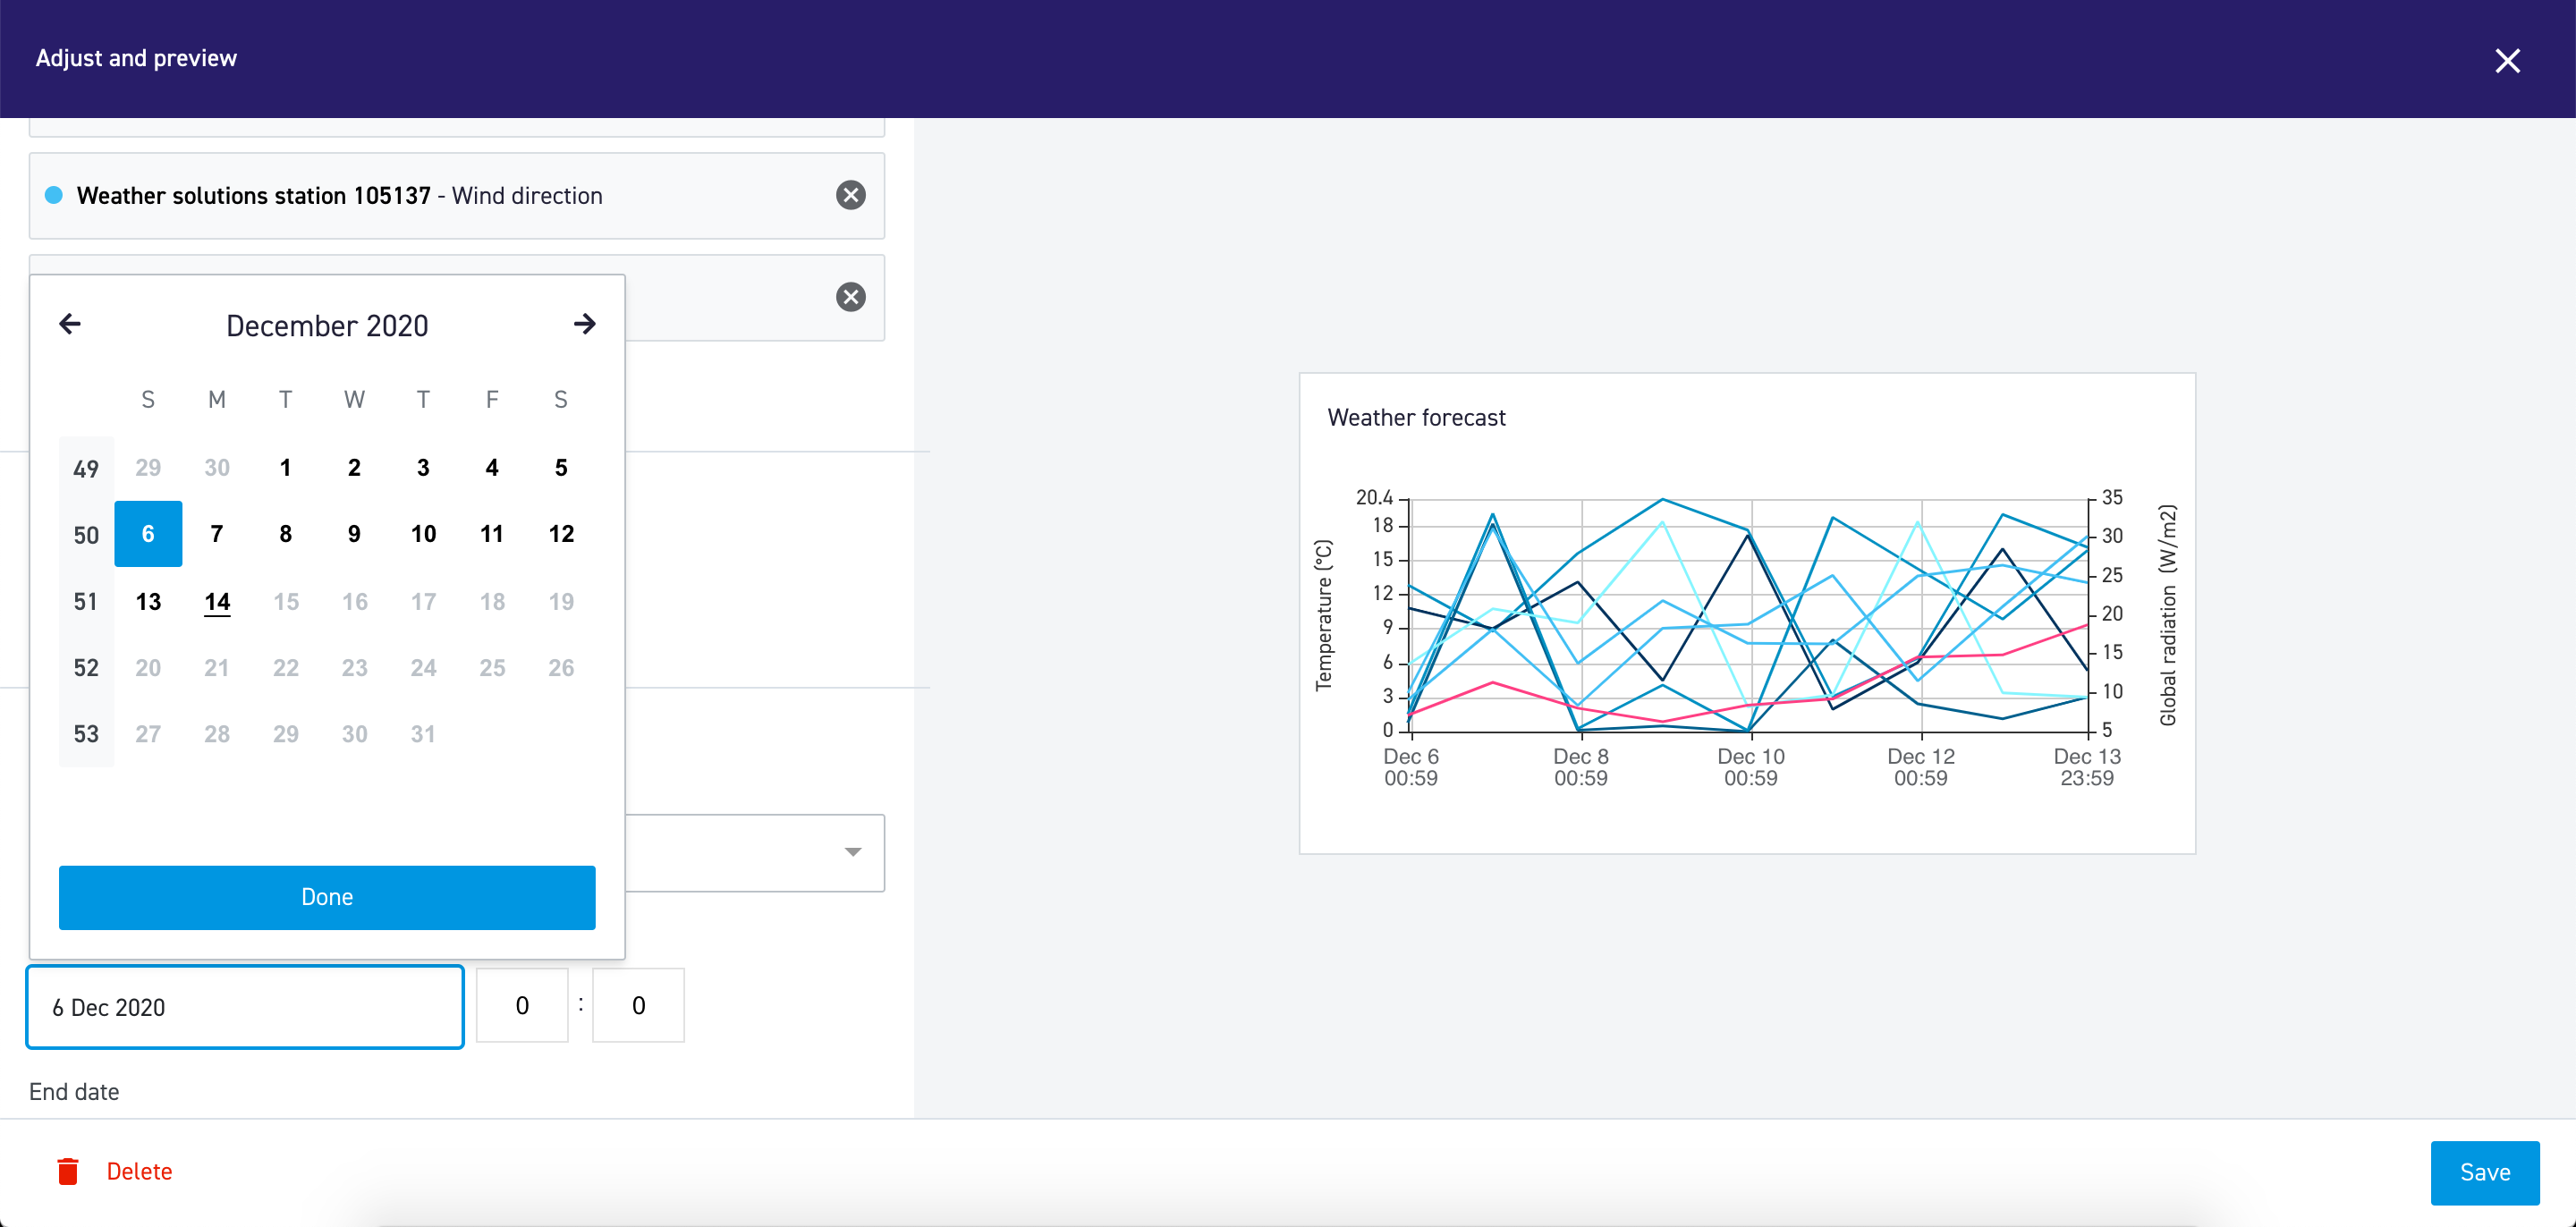
Task: Click the December 2020 month title
Action: [x=327, y=325]
